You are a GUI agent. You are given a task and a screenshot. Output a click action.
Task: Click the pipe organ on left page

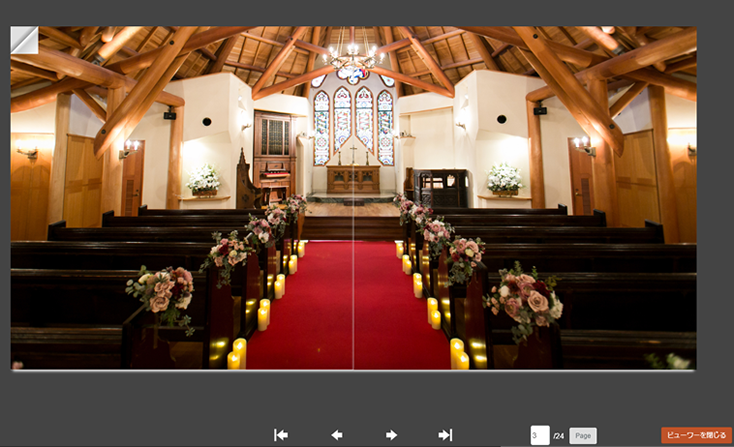tap(270, 150)
